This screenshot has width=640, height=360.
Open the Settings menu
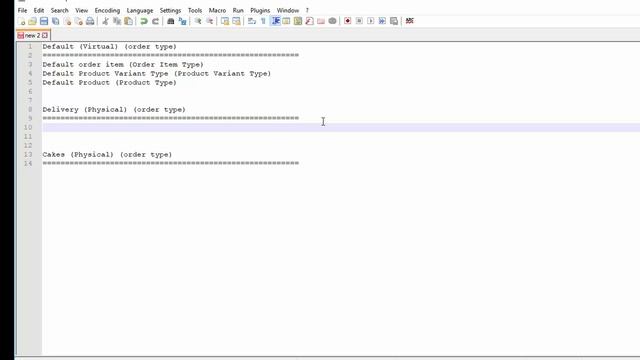pyautogui.click(x=170, y=10)
